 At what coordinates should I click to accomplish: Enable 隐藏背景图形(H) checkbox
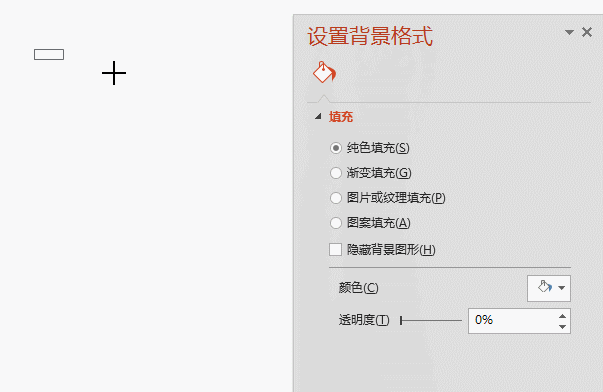pos(335,249)
